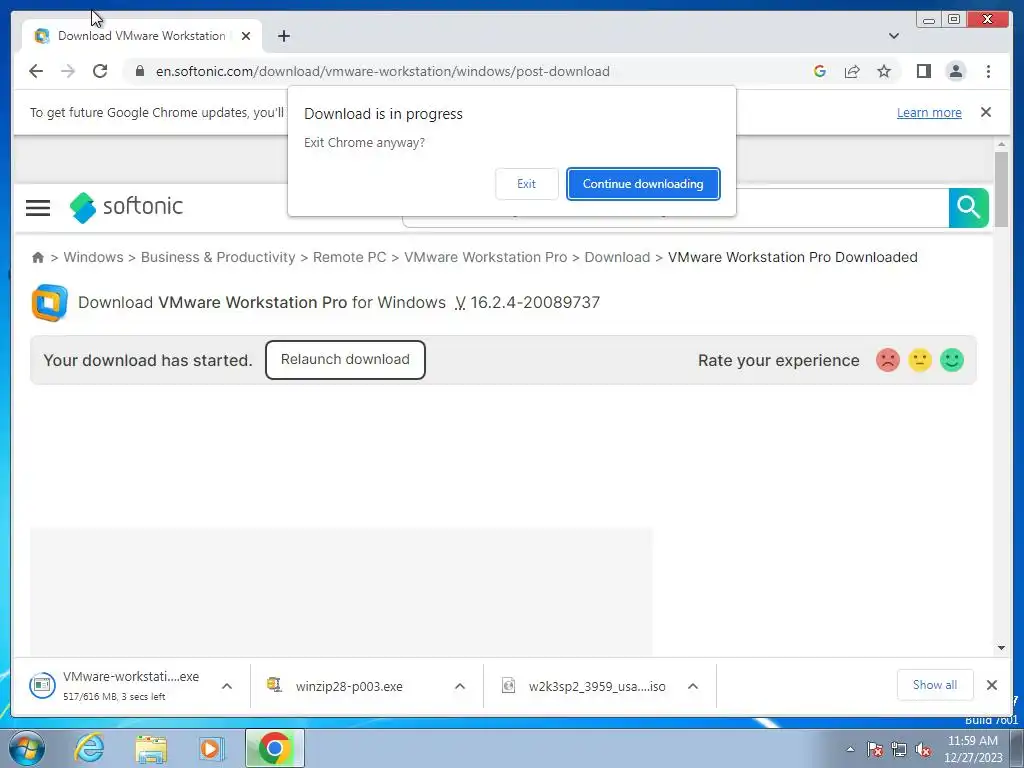Click the muted volume tray icon
The height and width of the screenshot is (768, 1024).
click(923, 749)
